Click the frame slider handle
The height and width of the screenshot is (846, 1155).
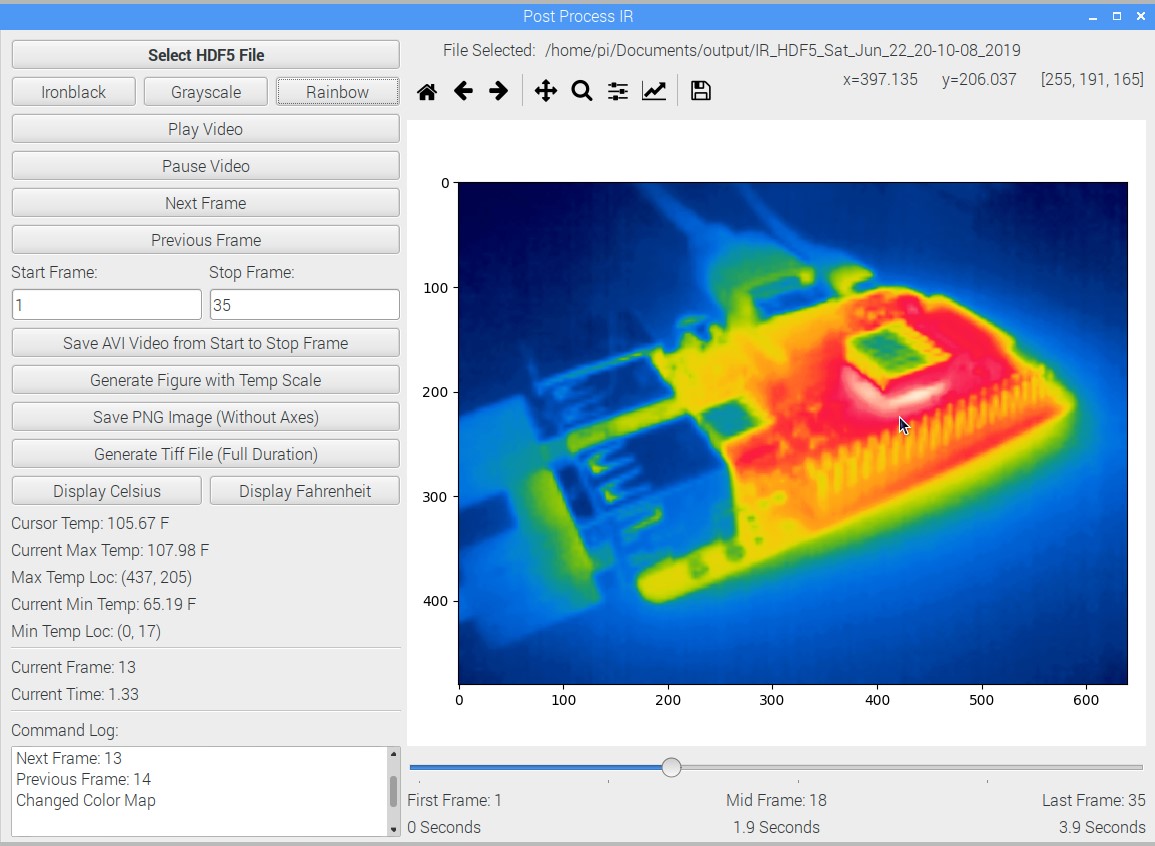pyautogui.click(x=671, y=767)
